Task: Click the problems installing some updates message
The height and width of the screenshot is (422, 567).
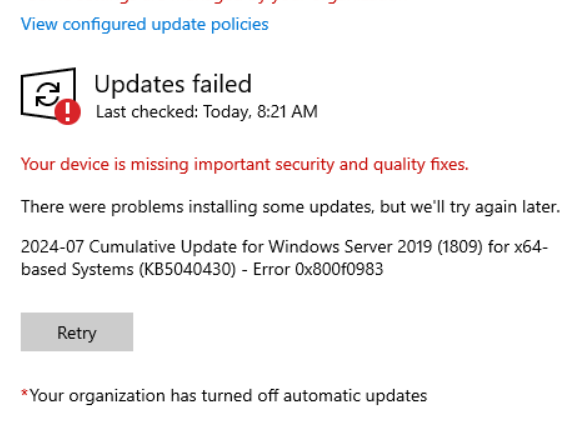Action: (290, 207)
